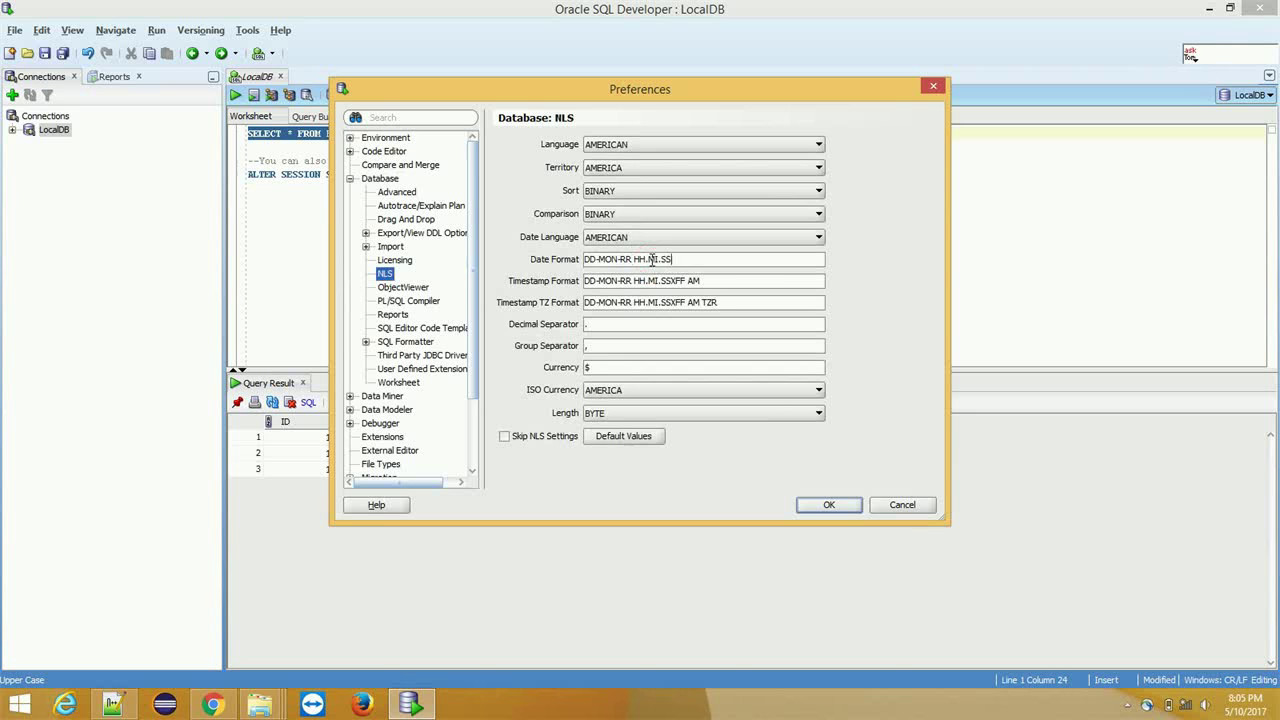Click the green Forward navigation arrow

point(221,53)
